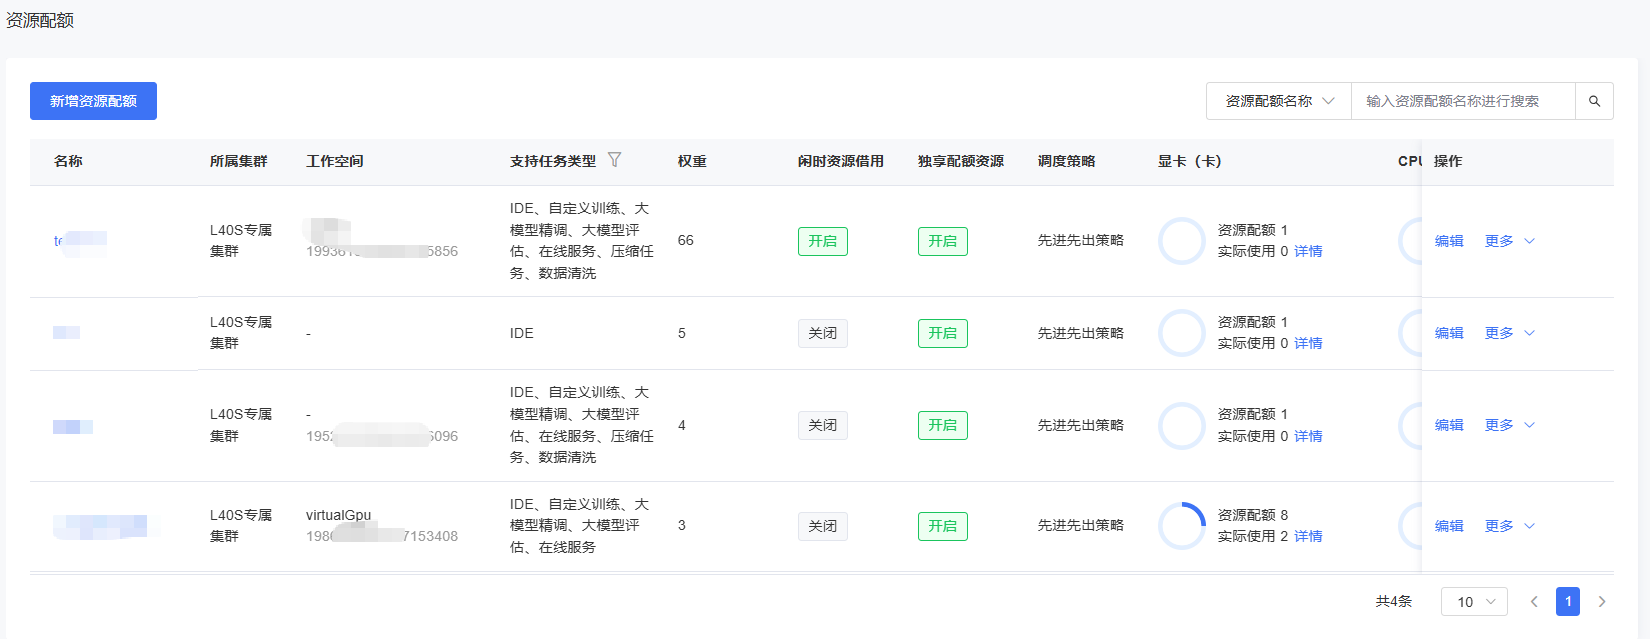Open the 资源配额名称 search type dropdown
The width and height of the screenshot is (1650, 639).
coord(1279,101)
